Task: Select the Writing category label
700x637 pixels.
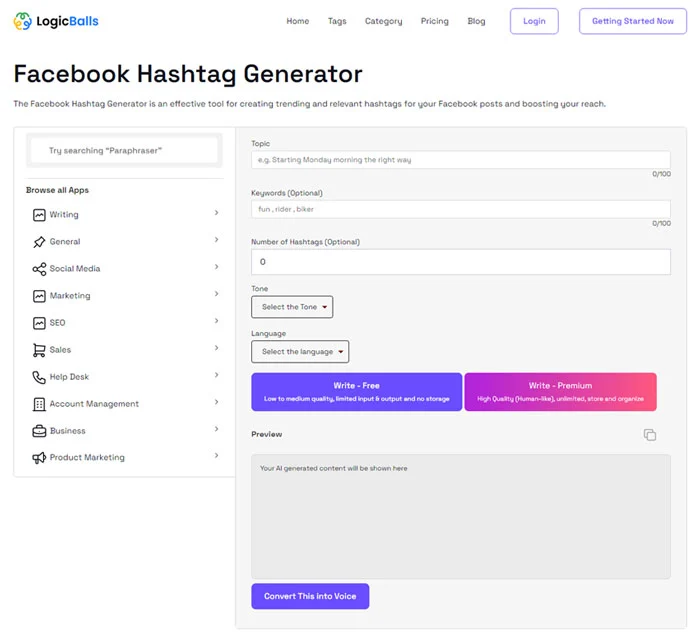Action: click(64, 215)
